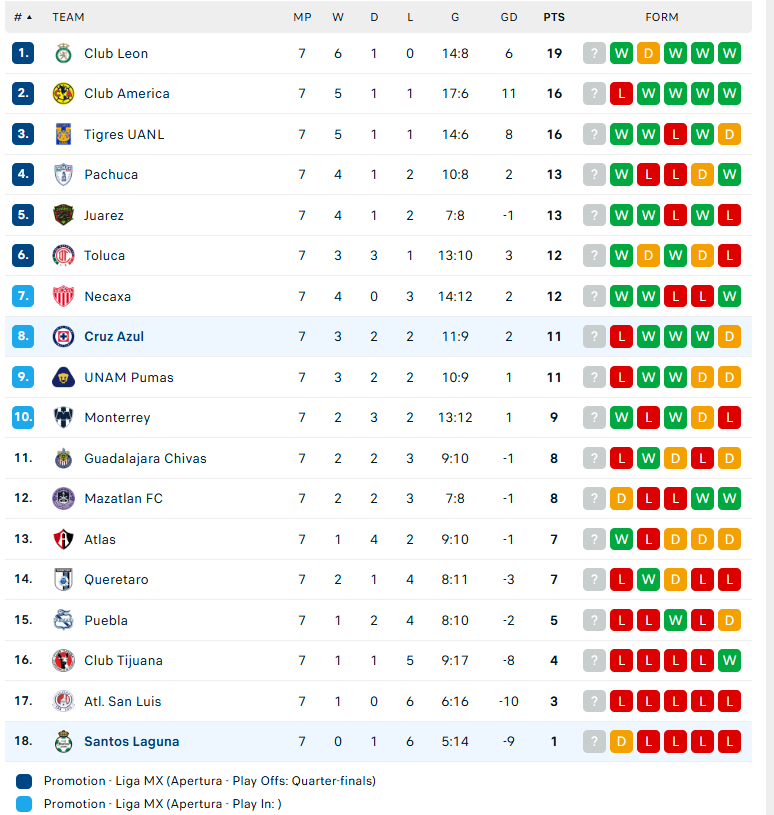Select the Tigres UANL badge
The width and height of the screenshot is (774, 815).
pyautogui.click(x=63, y=134)
